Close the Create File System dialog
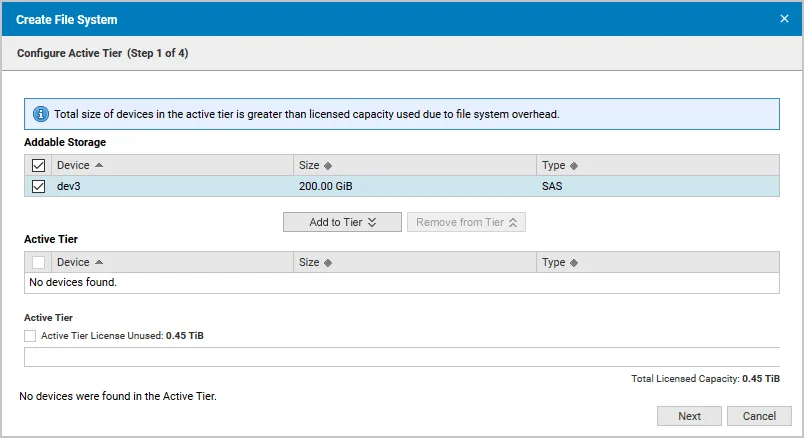Image resolution: width=804 pixels, height=438 pixels. 784,18
